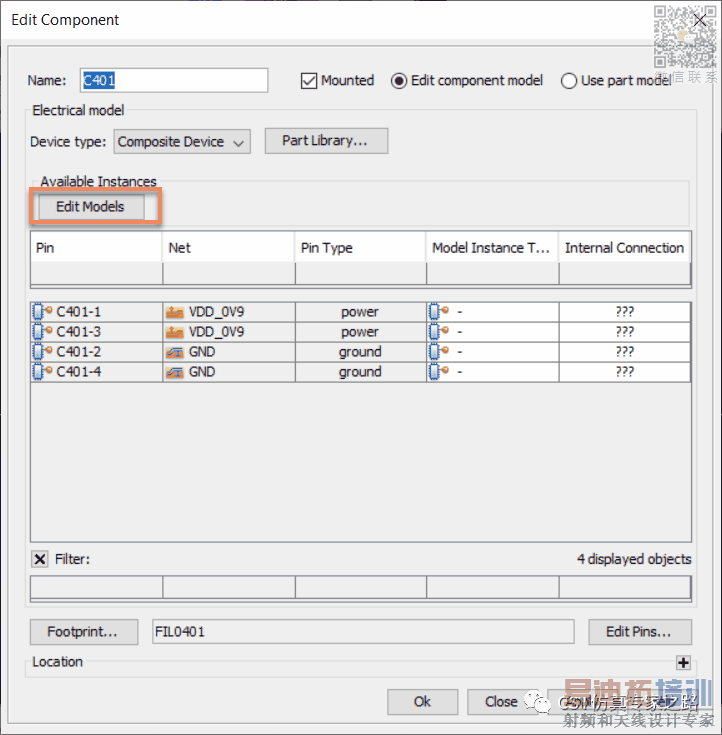722x735 pixels.
Task: Click the ??? internal connection in the C401-2 row
Action: pos(624,352)
